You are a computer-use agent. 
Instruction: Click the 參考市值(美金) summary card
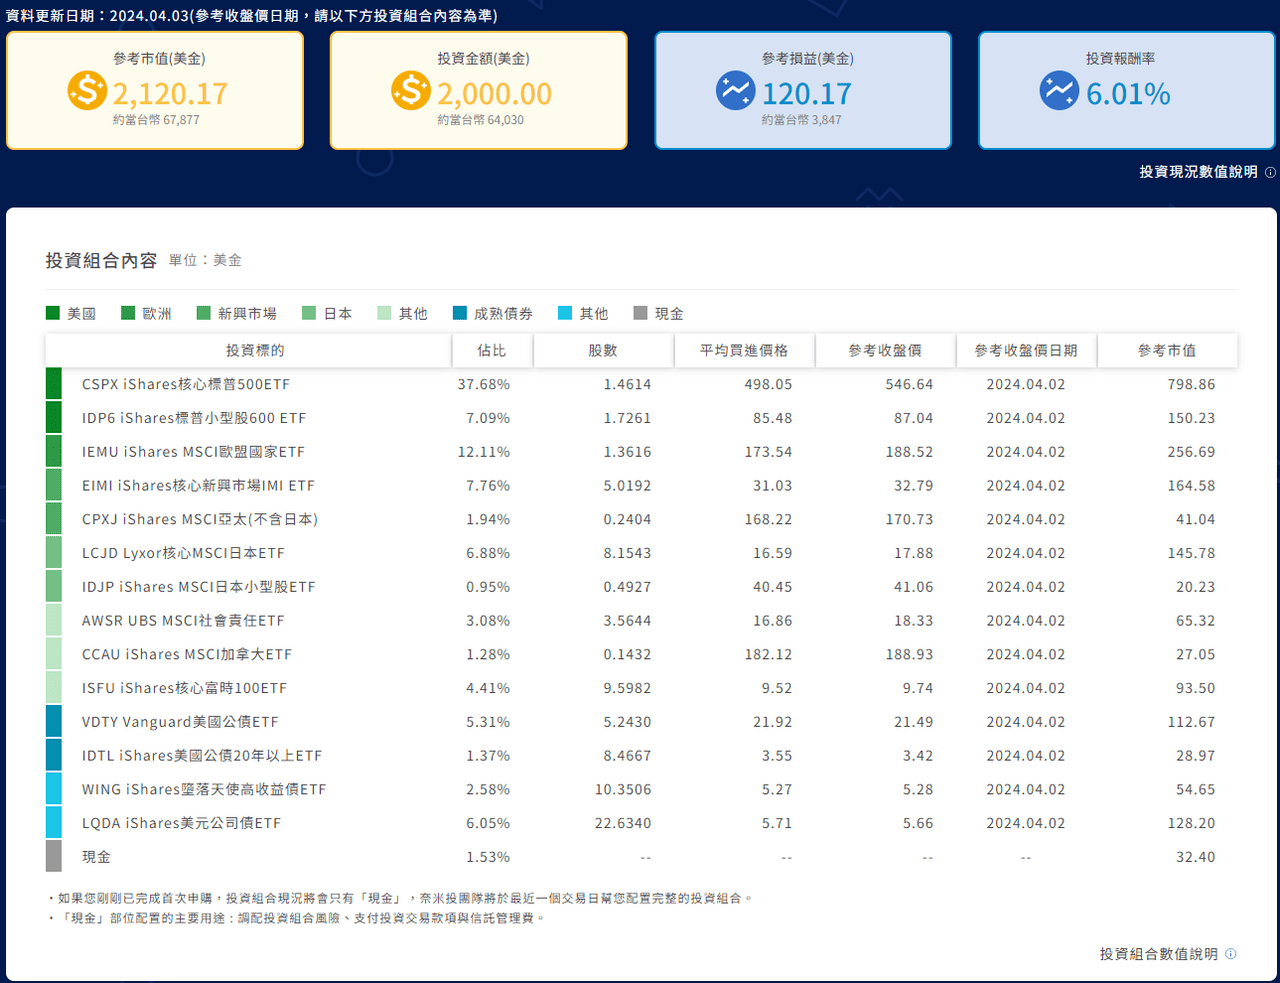pos(155,90)
